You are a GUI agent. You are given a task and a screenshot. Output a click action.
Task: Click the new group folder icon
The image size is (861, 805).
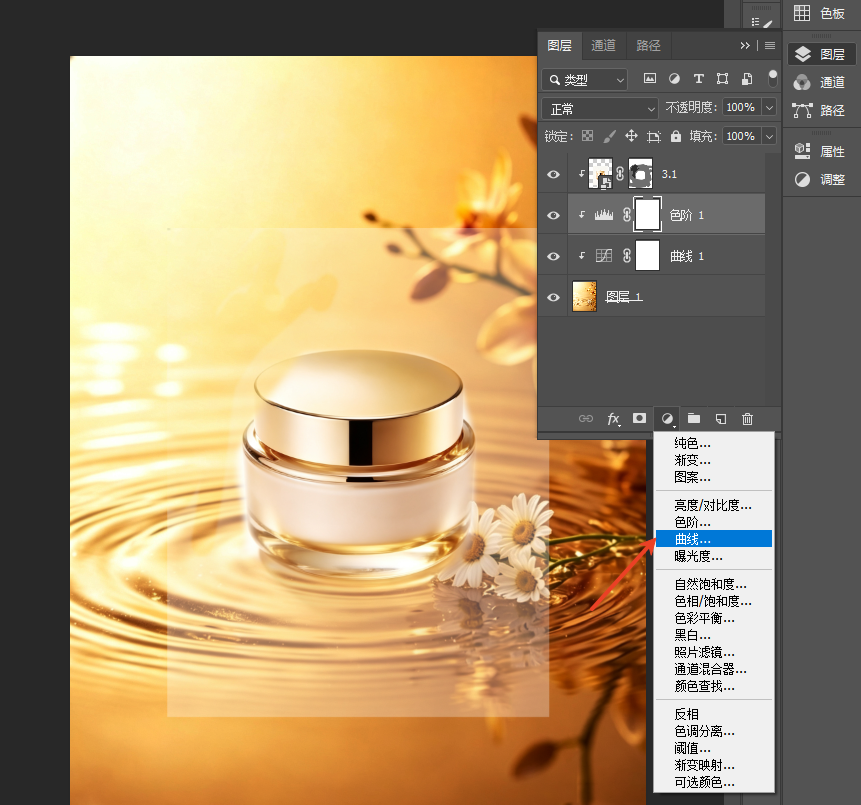click(x=694, y=418)
